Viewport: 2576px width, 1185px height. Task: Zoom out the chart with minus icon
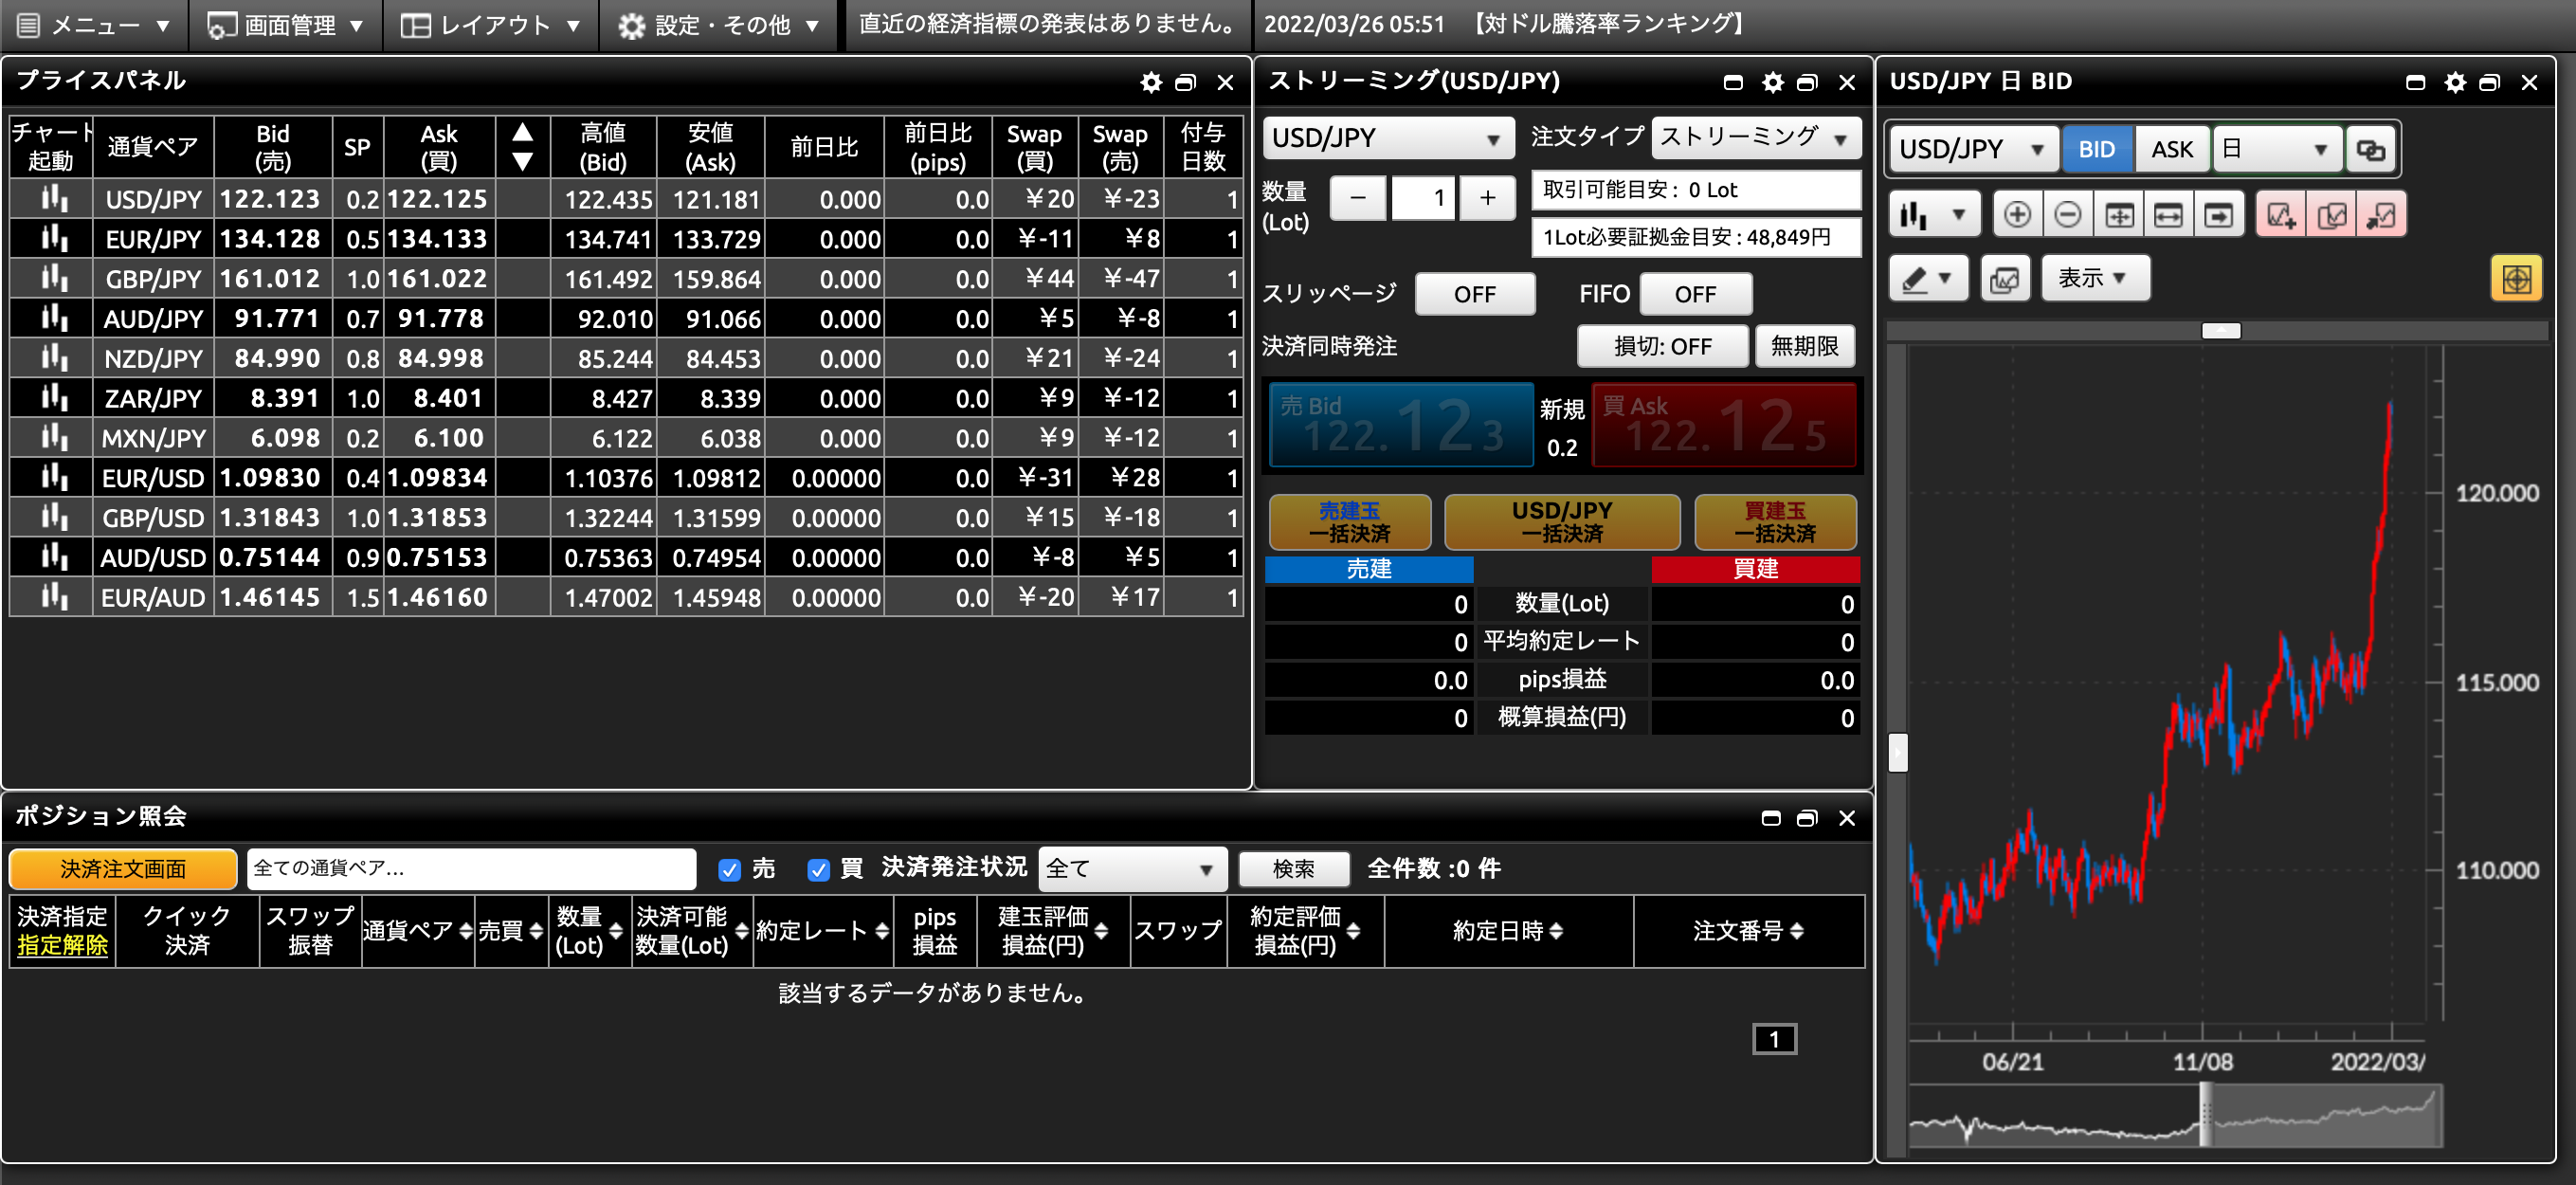pos(2067,215)
